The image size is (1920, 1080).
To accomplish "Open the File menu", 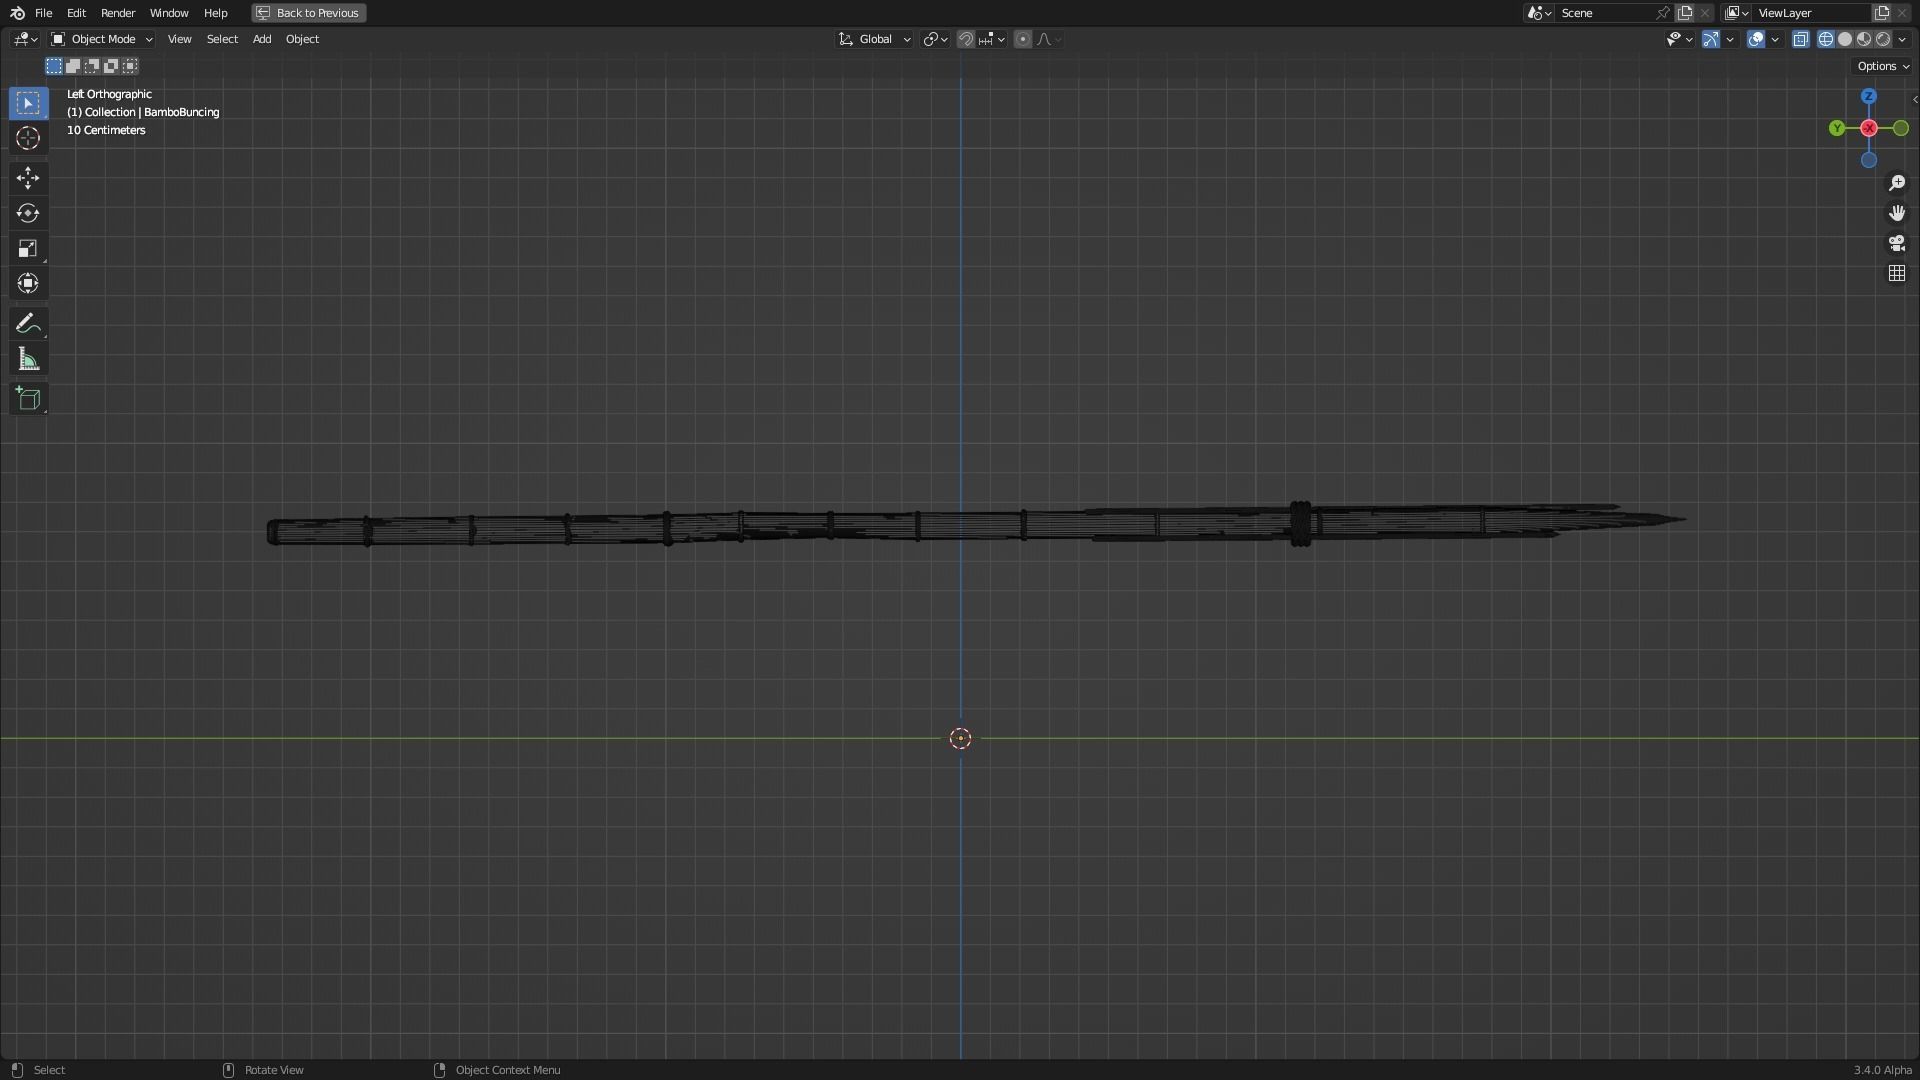I will 43,13.
